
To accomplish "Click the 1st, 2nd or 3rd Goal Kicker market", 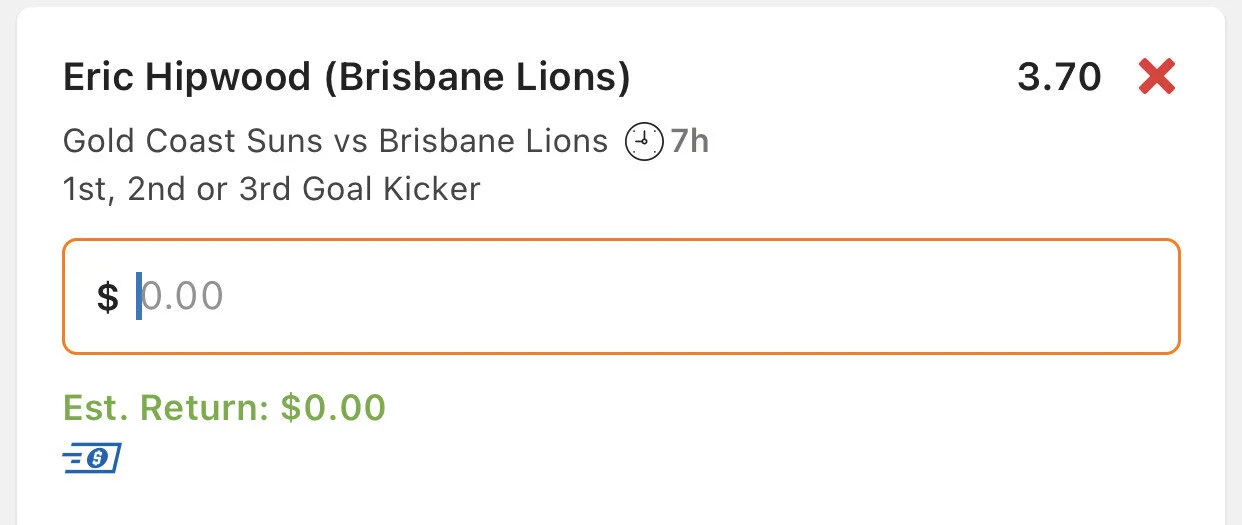I will 271,189.
